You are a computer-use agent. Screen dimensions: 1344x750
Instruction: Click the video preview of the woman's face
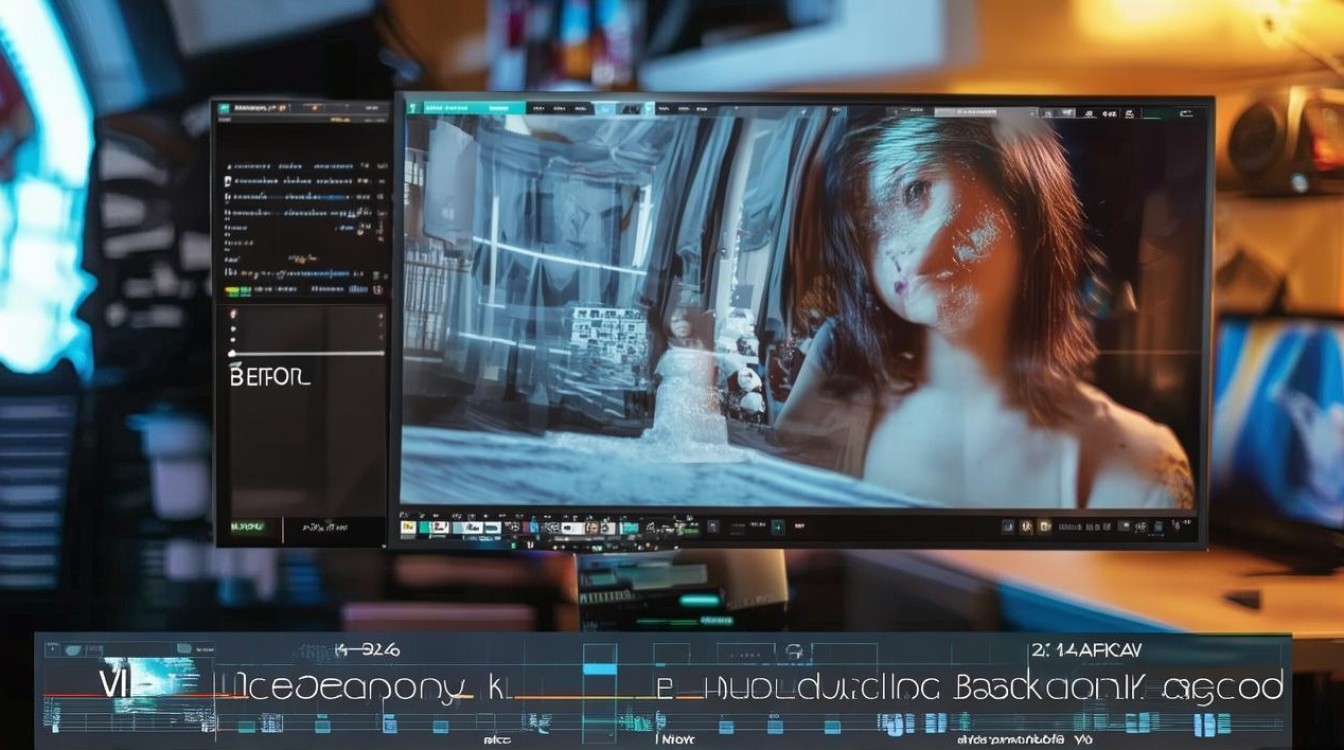[800, 300]
